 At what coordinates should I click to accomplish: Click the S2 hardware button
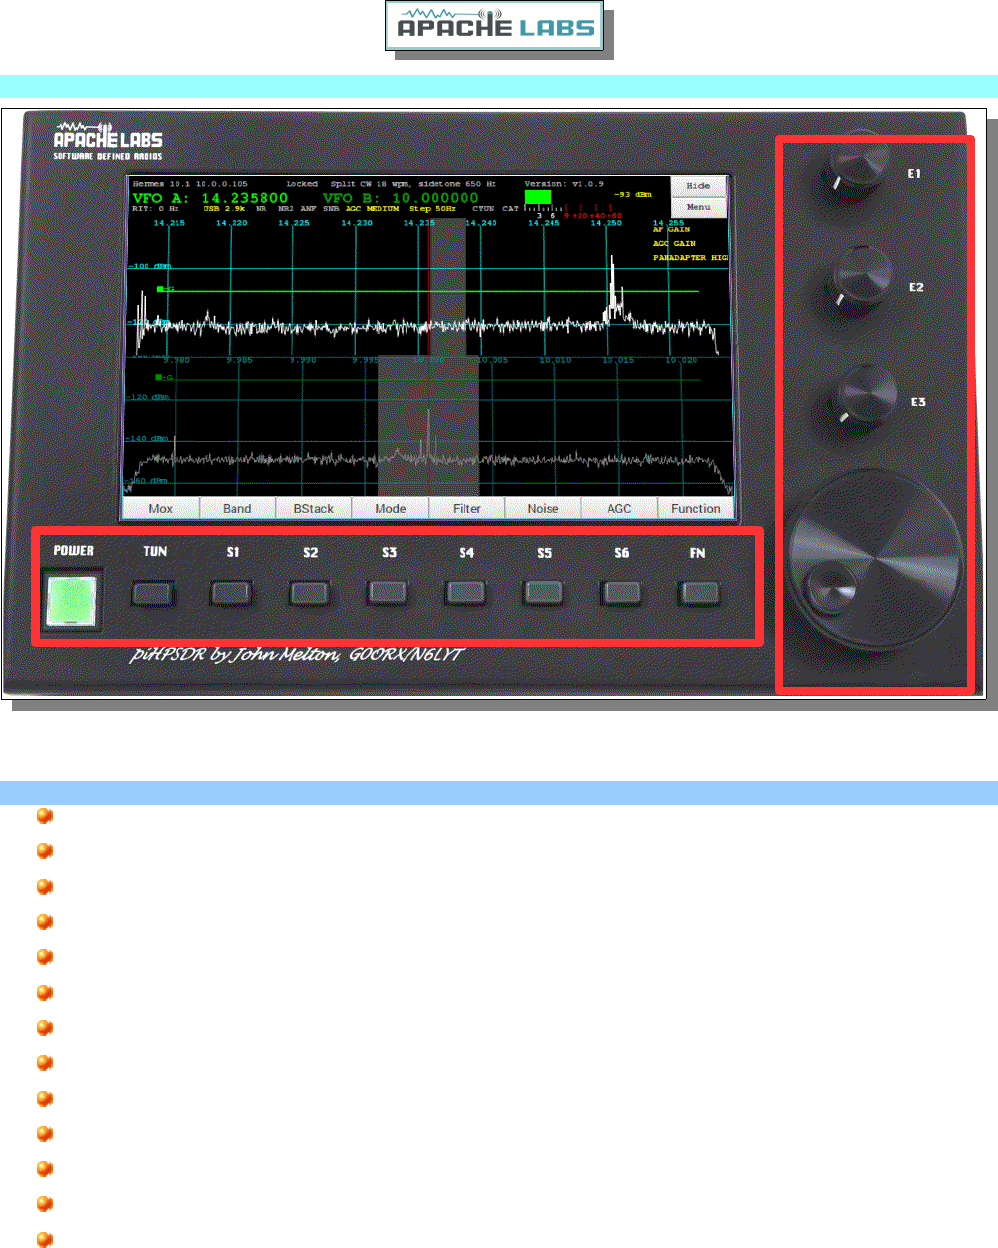coord(309,594)
